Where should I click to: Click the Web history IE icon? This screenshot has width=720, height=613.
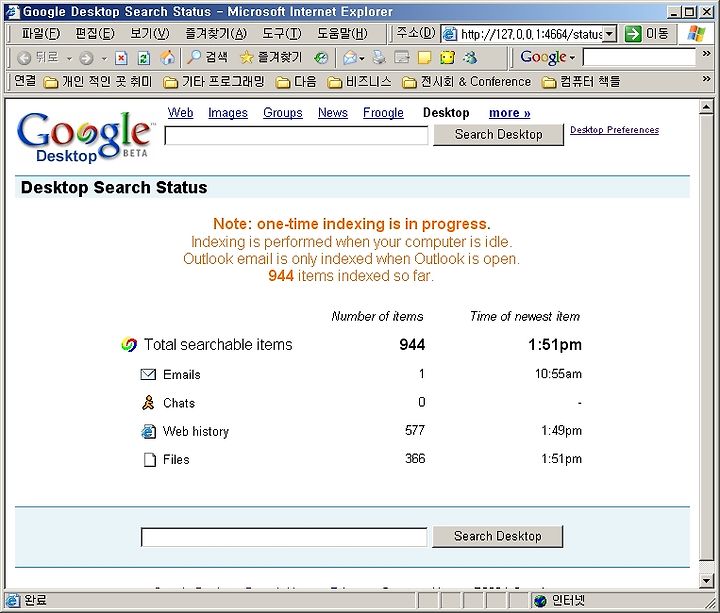point(148,431)
